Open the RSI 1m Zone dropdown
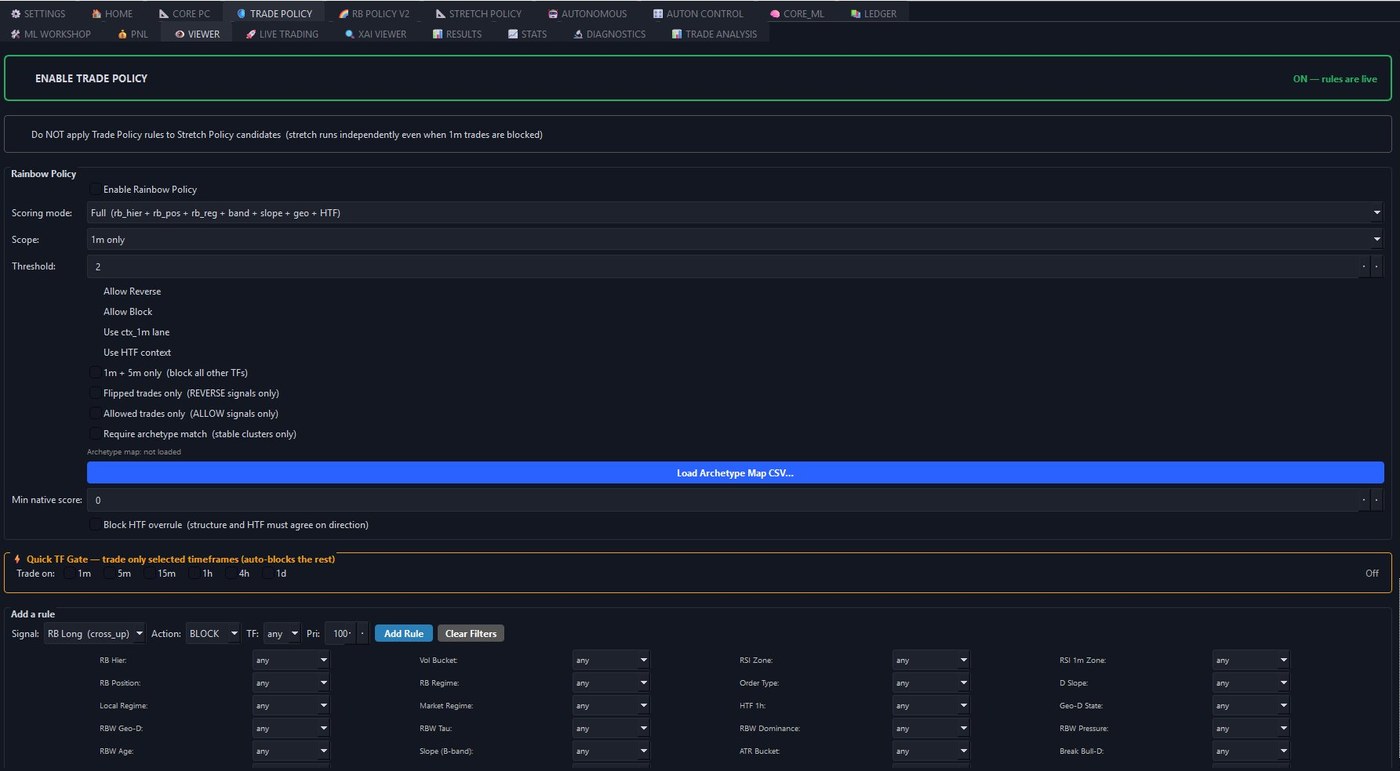The width and height of the screenshot is (1400, 771). (x=1251, y=661)
